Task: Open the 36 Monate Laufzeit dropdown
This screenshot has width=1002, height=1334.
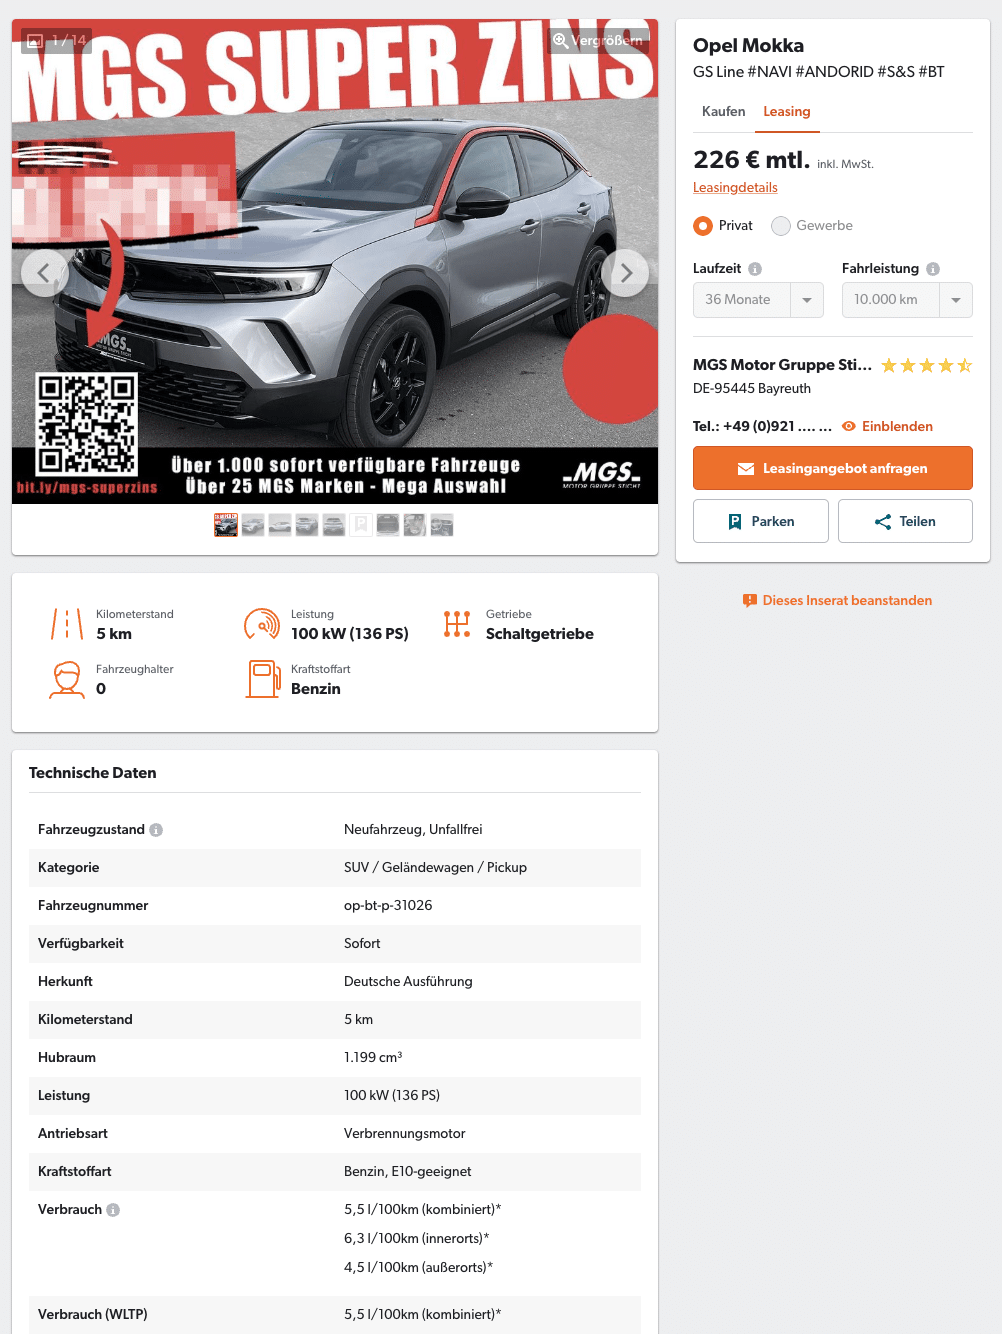Action: [758, 300]
